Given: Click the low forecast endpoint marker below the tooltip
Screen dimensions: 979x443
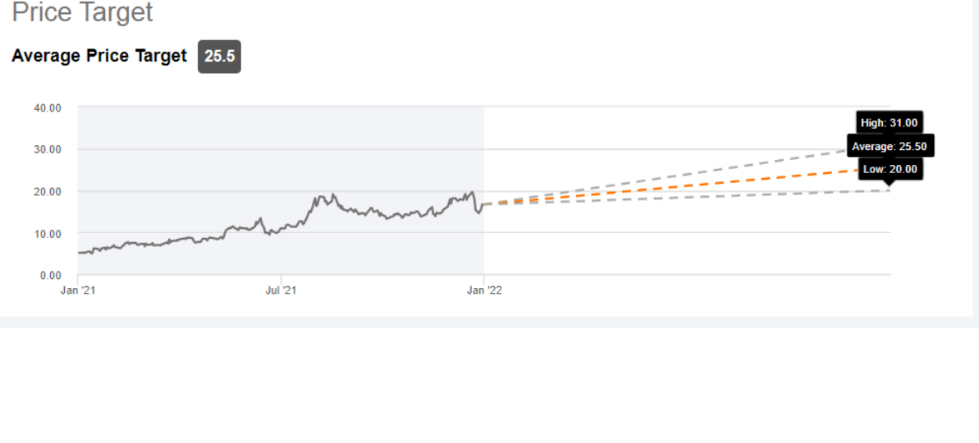Looking at the screenshot, I should pyautogui.click(x=890, y=190).
